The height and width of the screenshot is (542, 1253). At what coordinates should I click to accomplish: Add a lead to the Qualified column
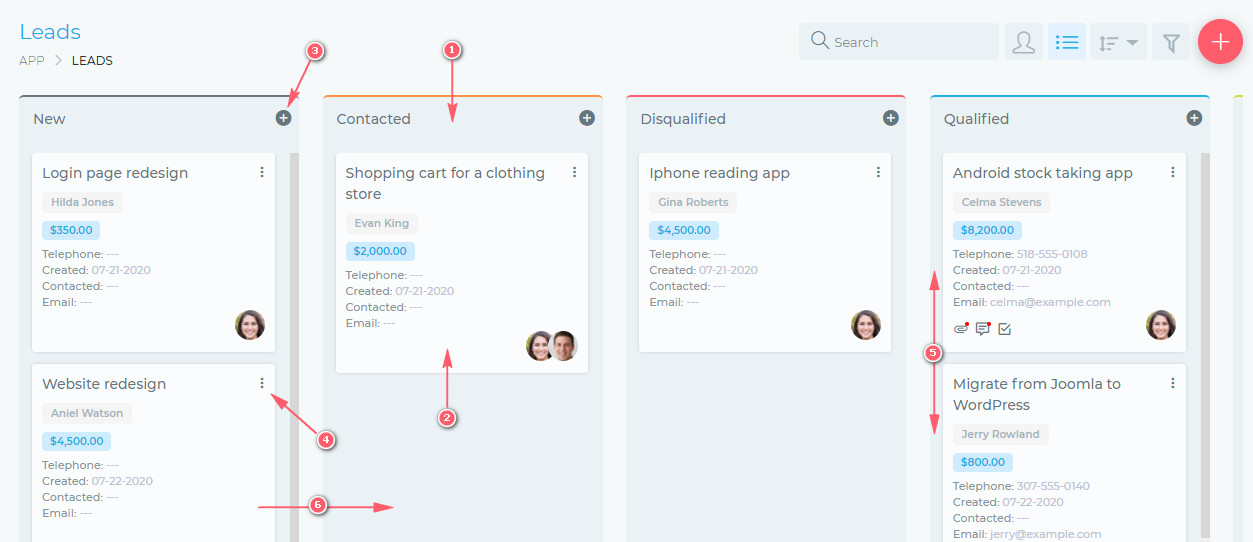pos(1194,118)
